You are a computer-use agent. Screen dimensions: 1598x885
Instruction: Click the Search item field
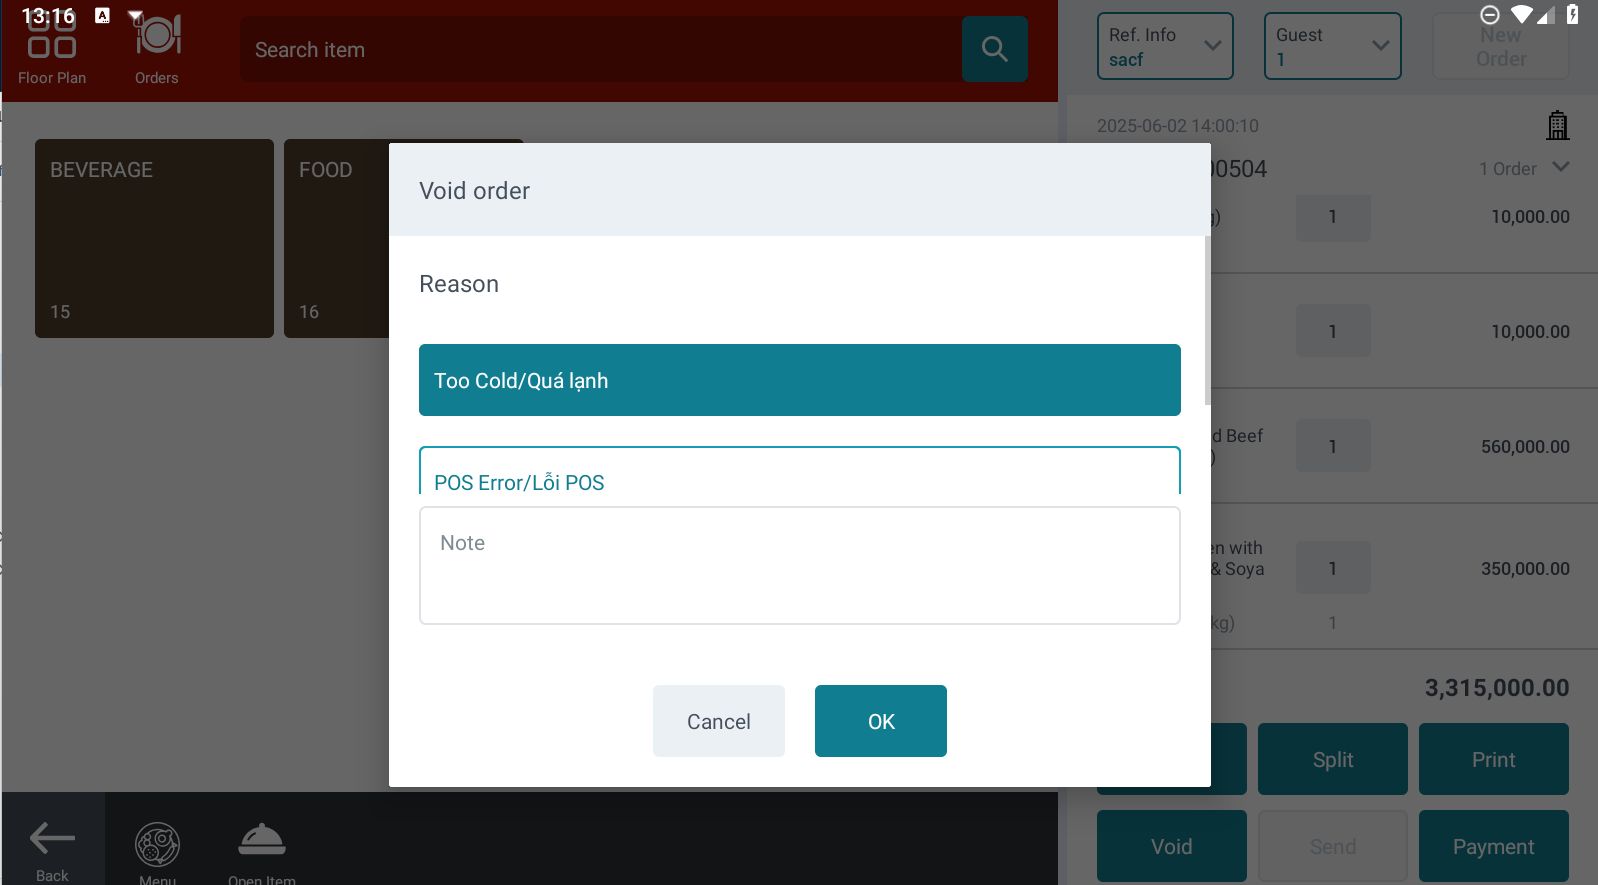tap(601, 49)
